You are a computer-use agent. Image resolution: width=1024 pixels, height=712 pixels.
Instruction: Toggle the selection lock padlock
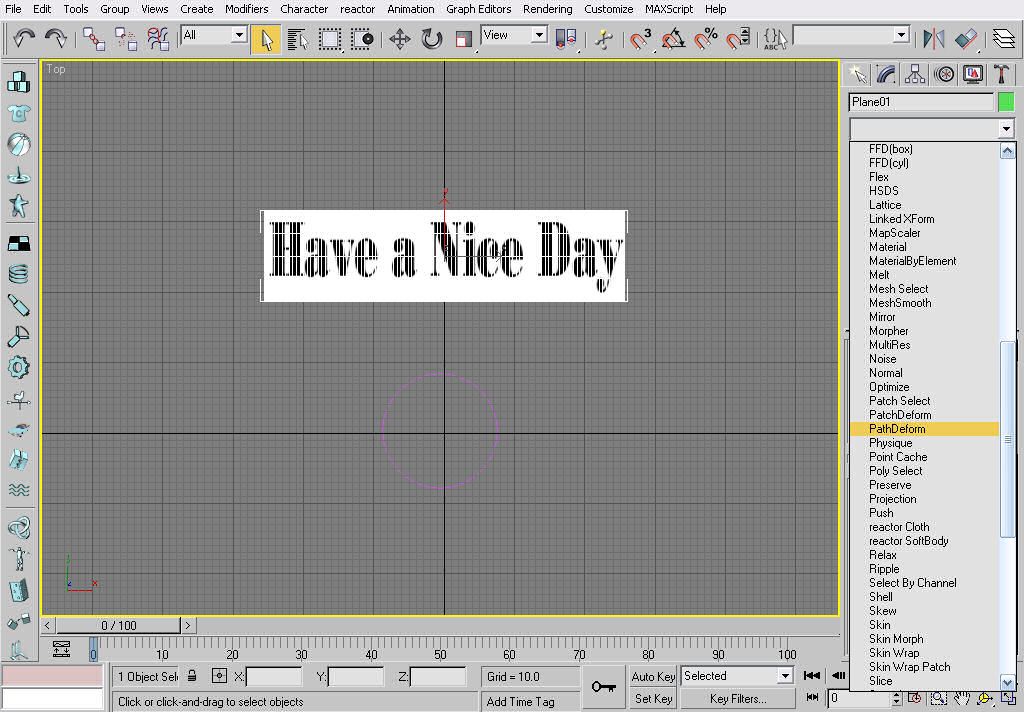click(x=192, y=675)
